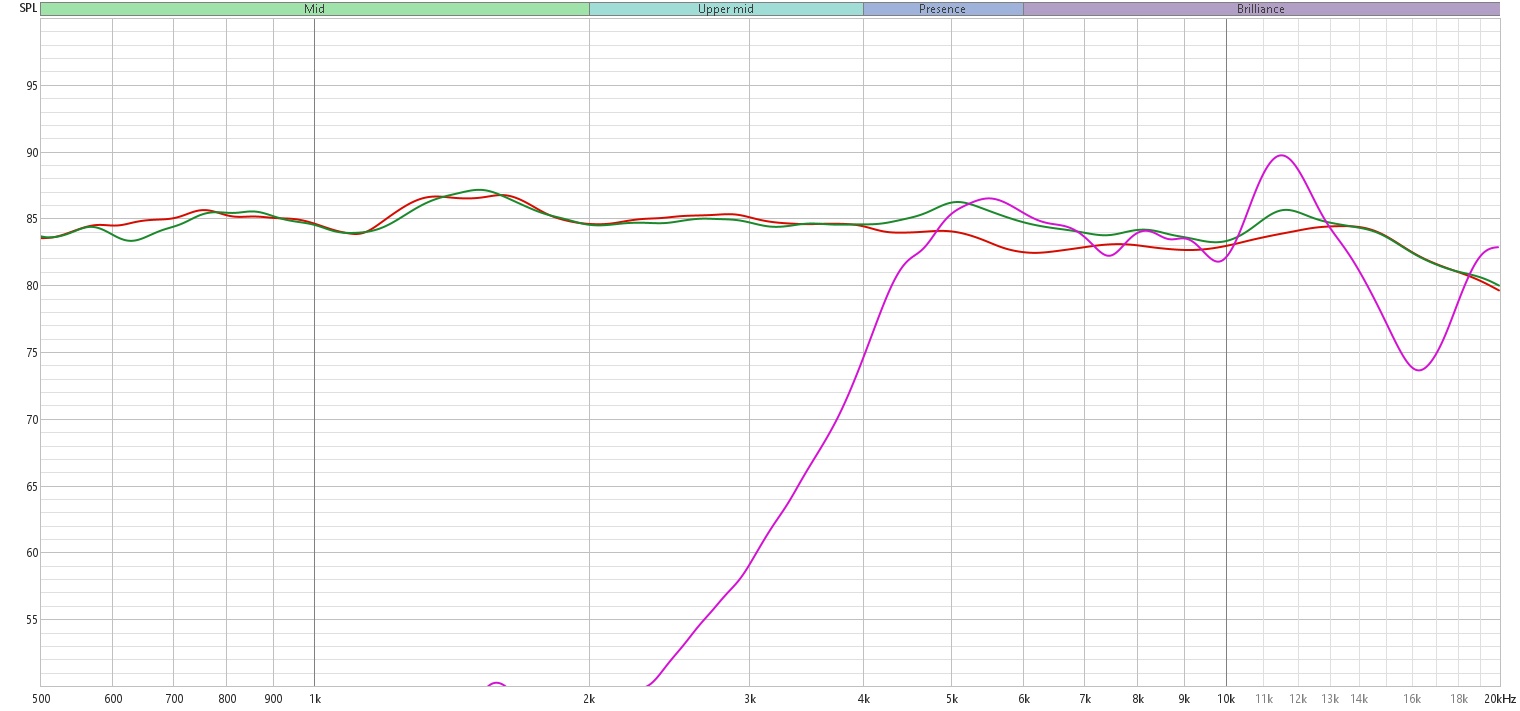Click the 55 value on SPL axis
The image size is (1520, 711).
tap(32, 620)
